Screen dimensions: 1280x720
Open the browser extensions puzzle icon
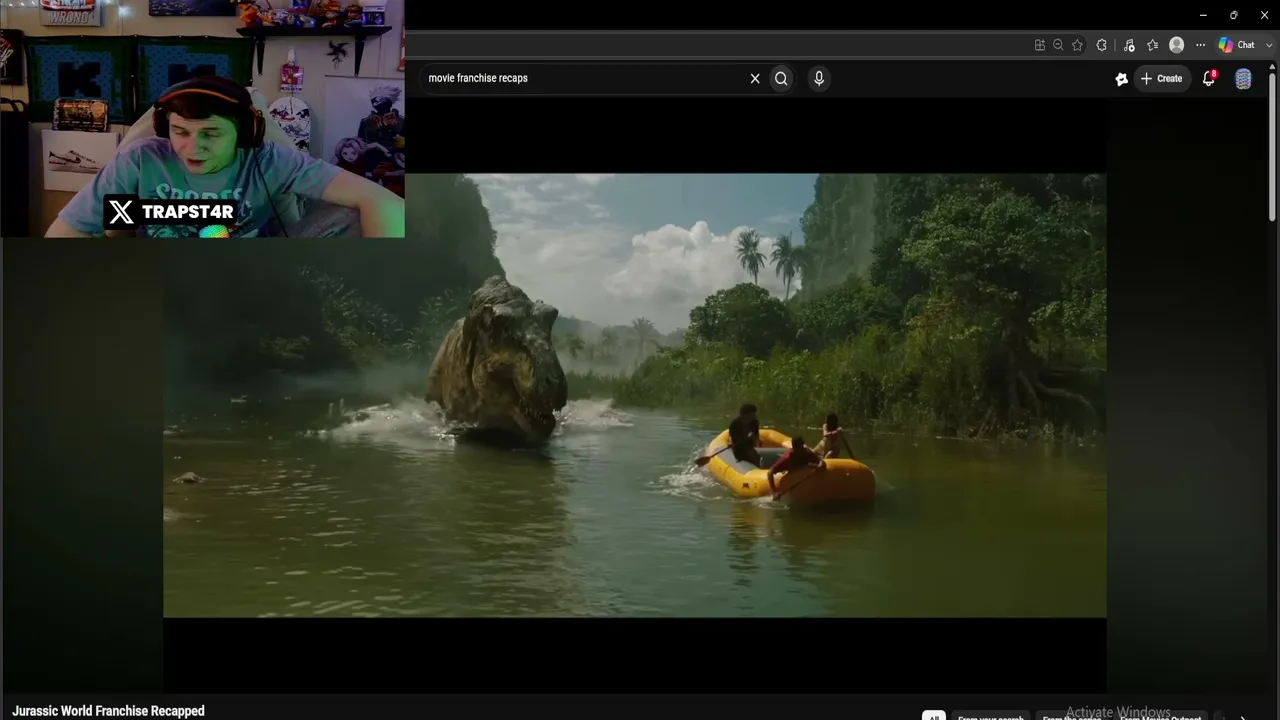(1102, 45)
